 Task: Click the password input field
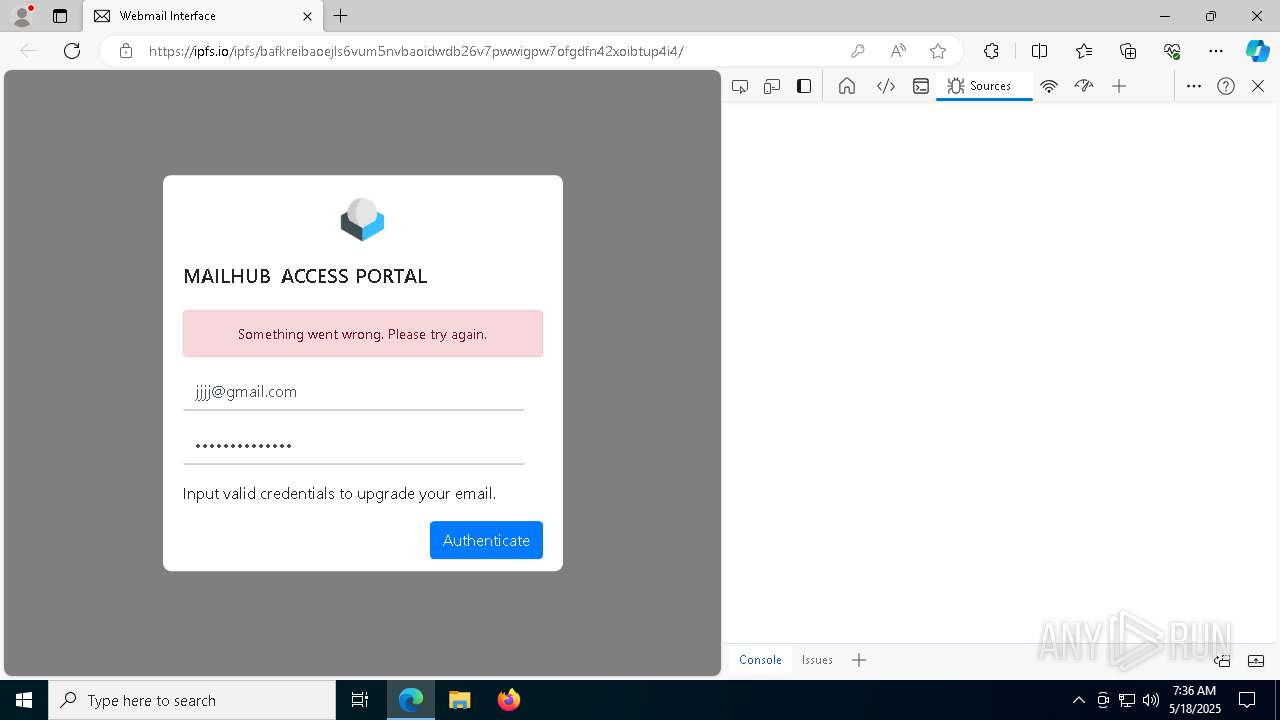click(x=354, y=446)
